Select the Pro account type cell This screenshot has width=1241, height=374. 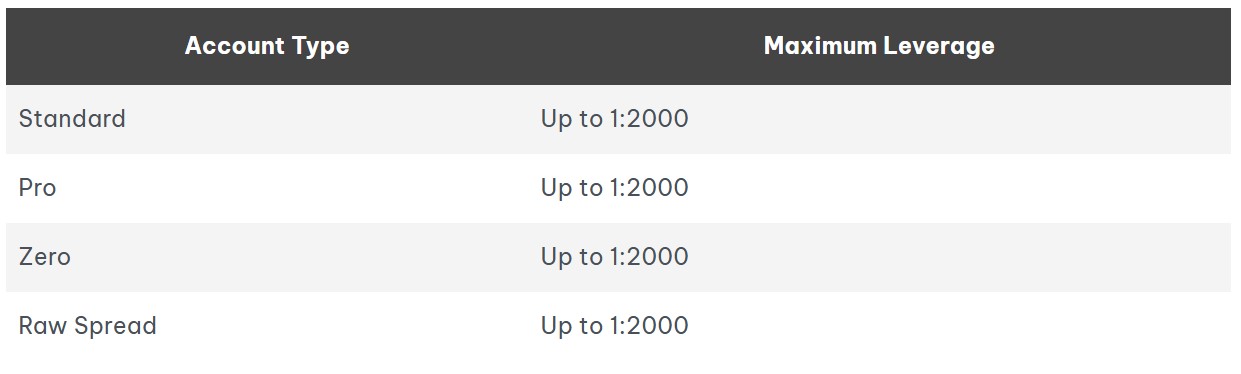click(267, 188)
